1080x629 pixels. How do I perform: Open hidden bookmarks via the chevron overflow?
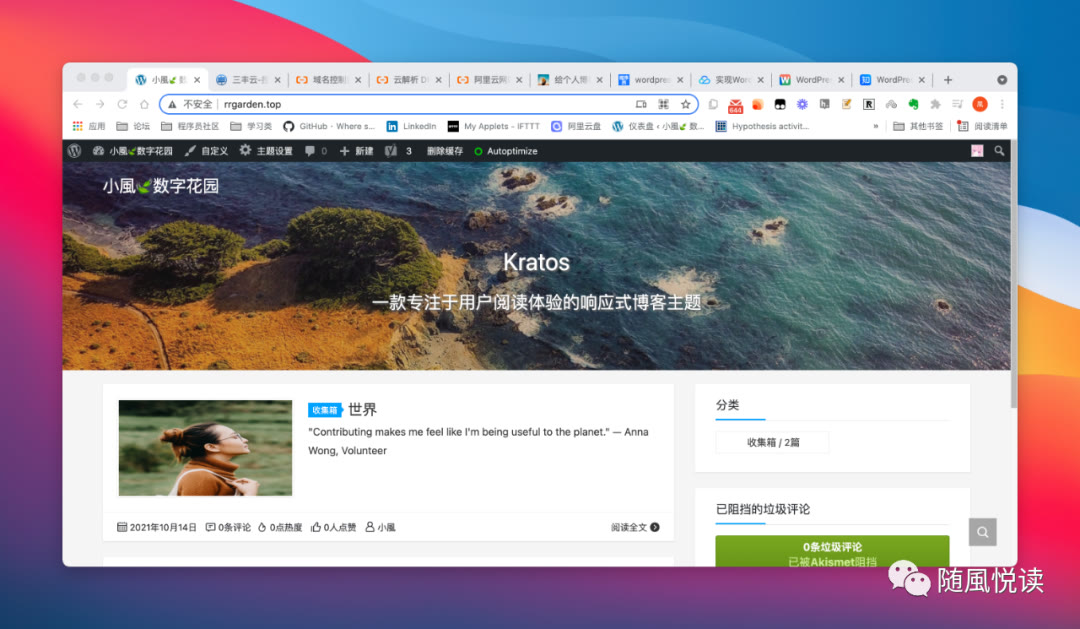(876, 126)
